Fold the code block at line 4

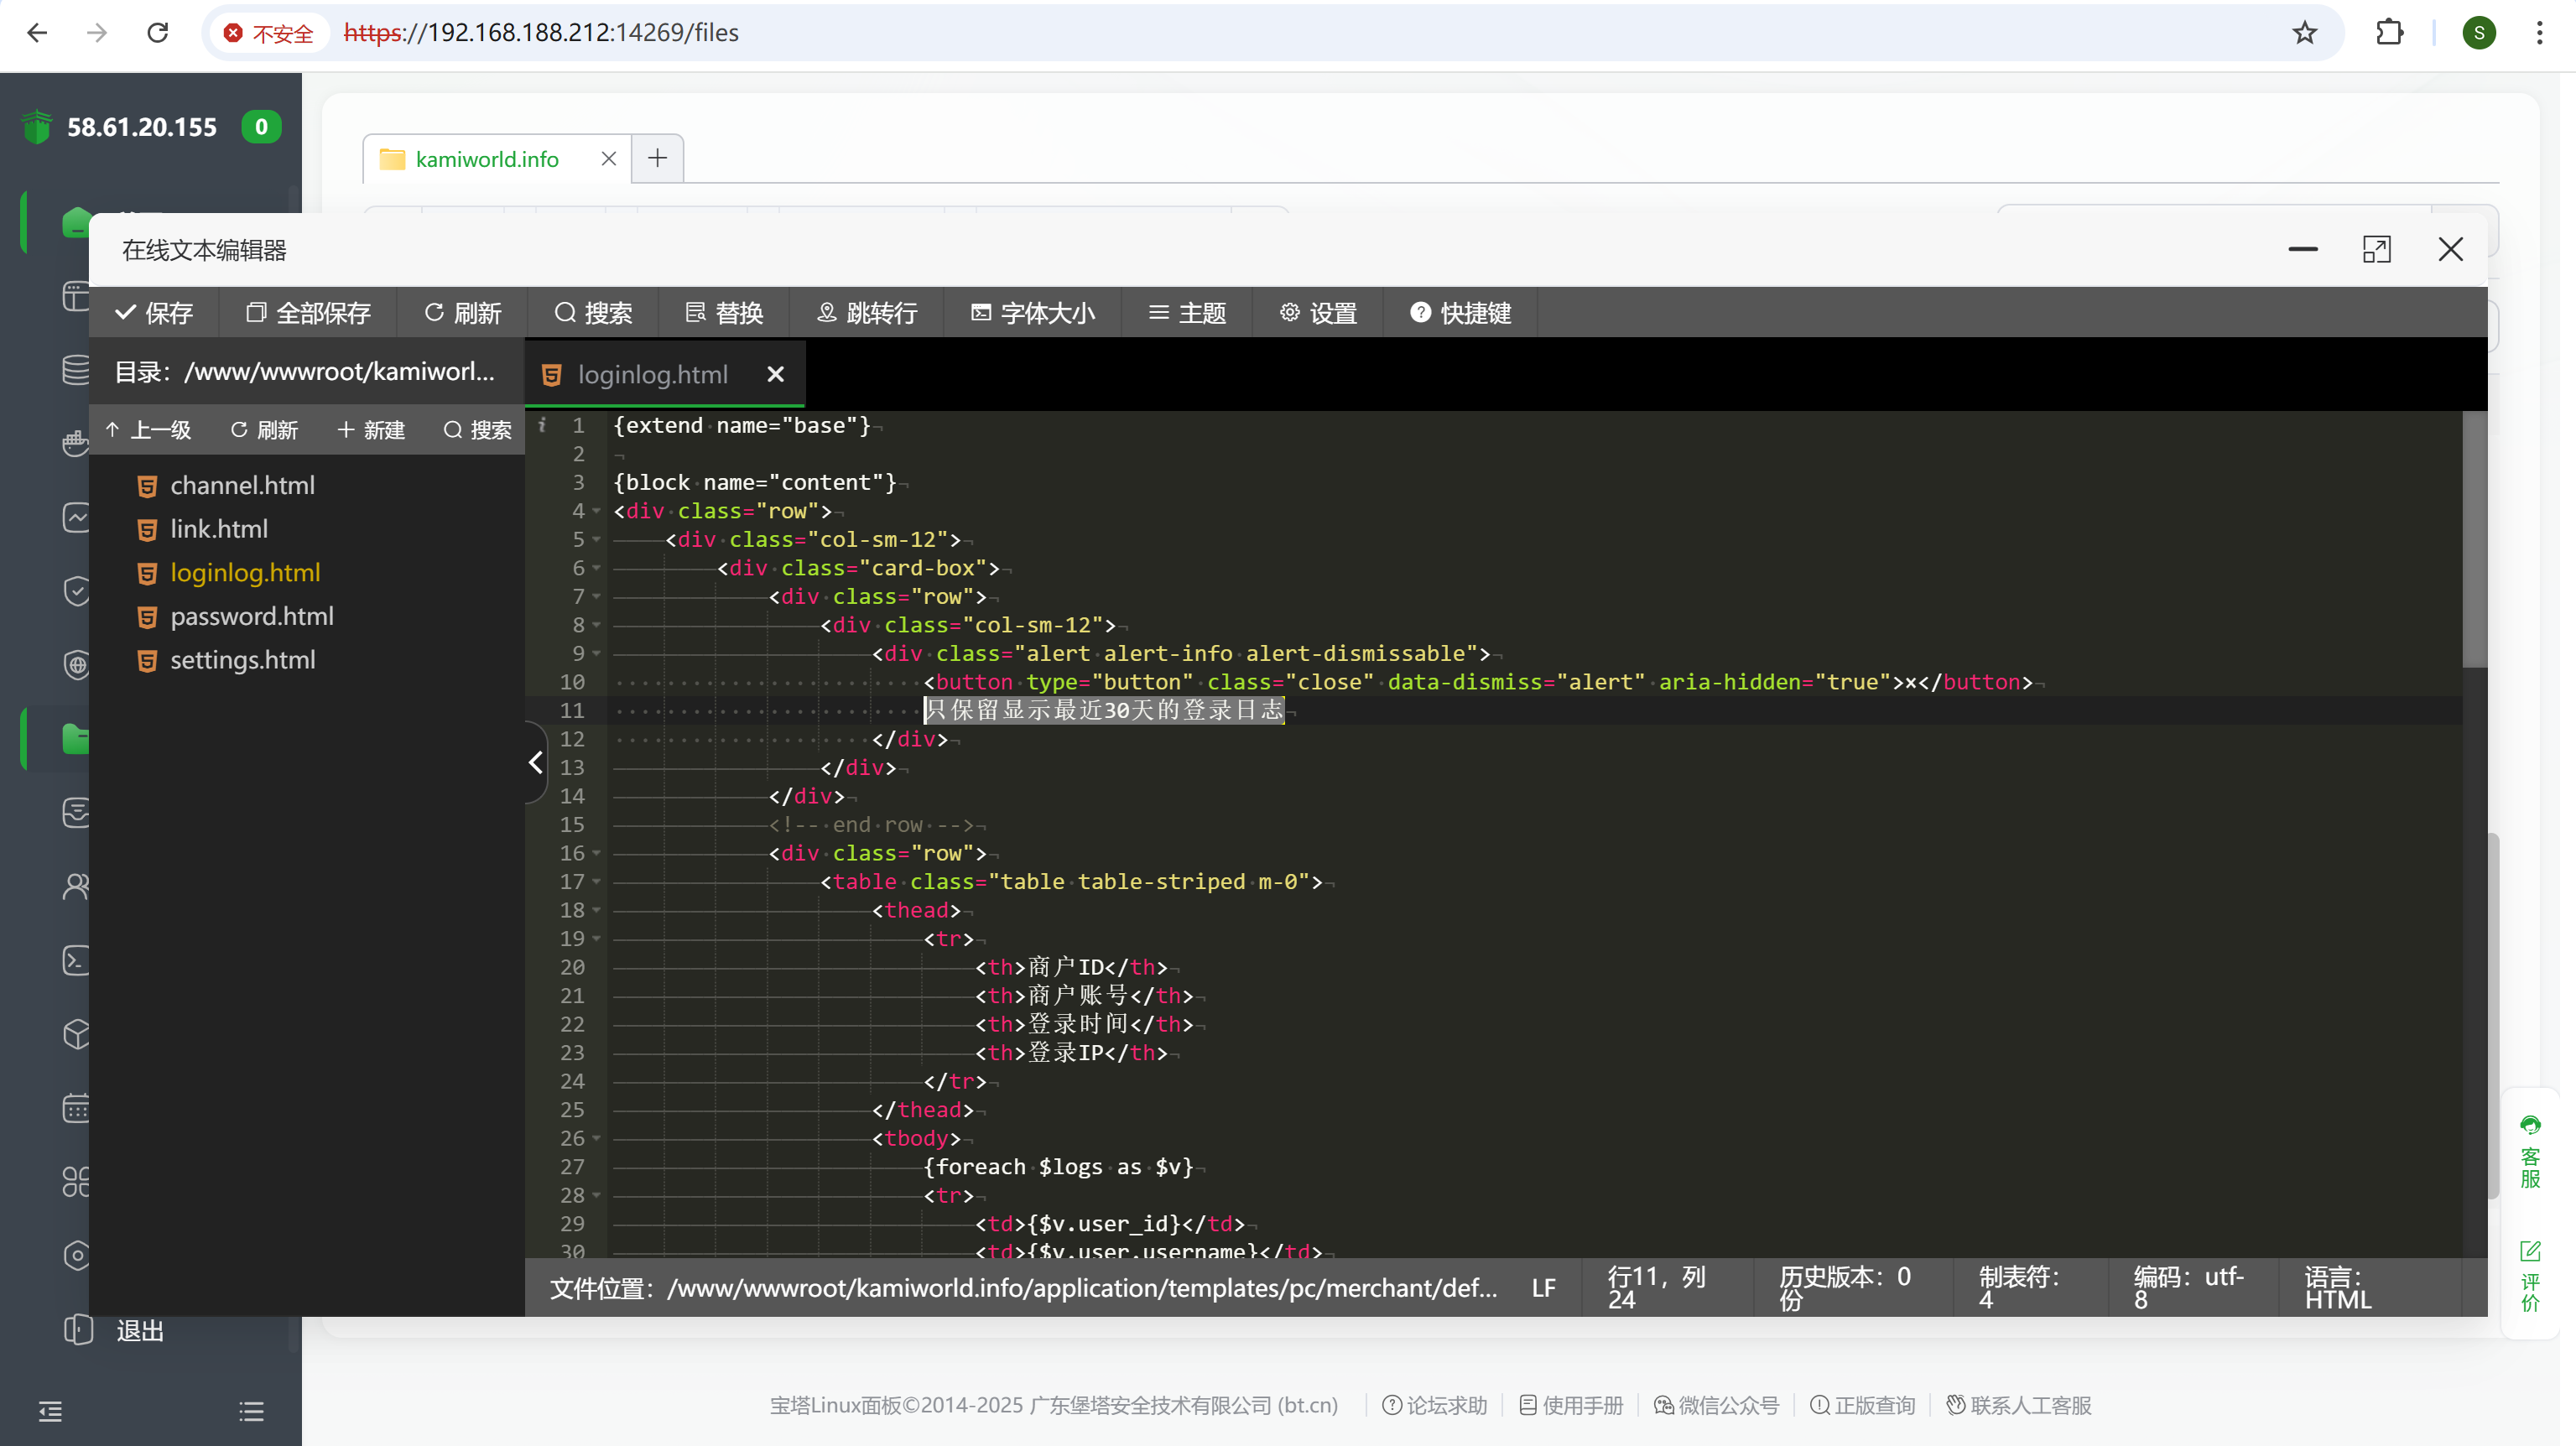click(x=597, y=511)
